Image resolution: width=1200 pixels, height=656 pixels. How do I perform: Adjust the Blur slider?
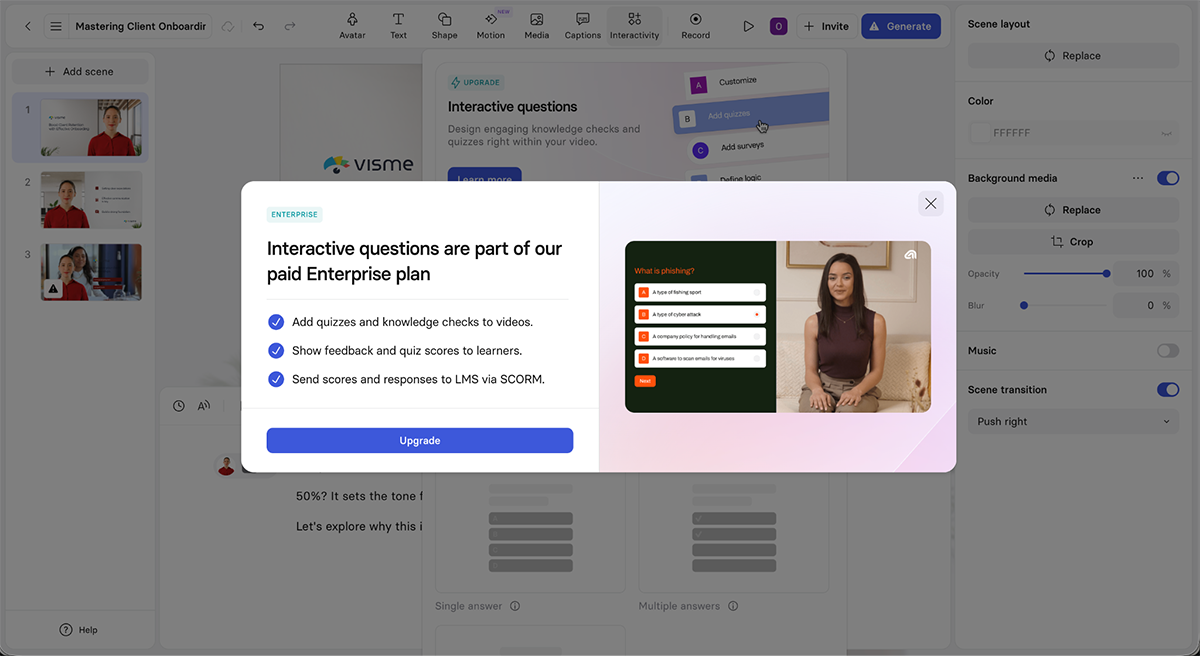point(1065,305)
